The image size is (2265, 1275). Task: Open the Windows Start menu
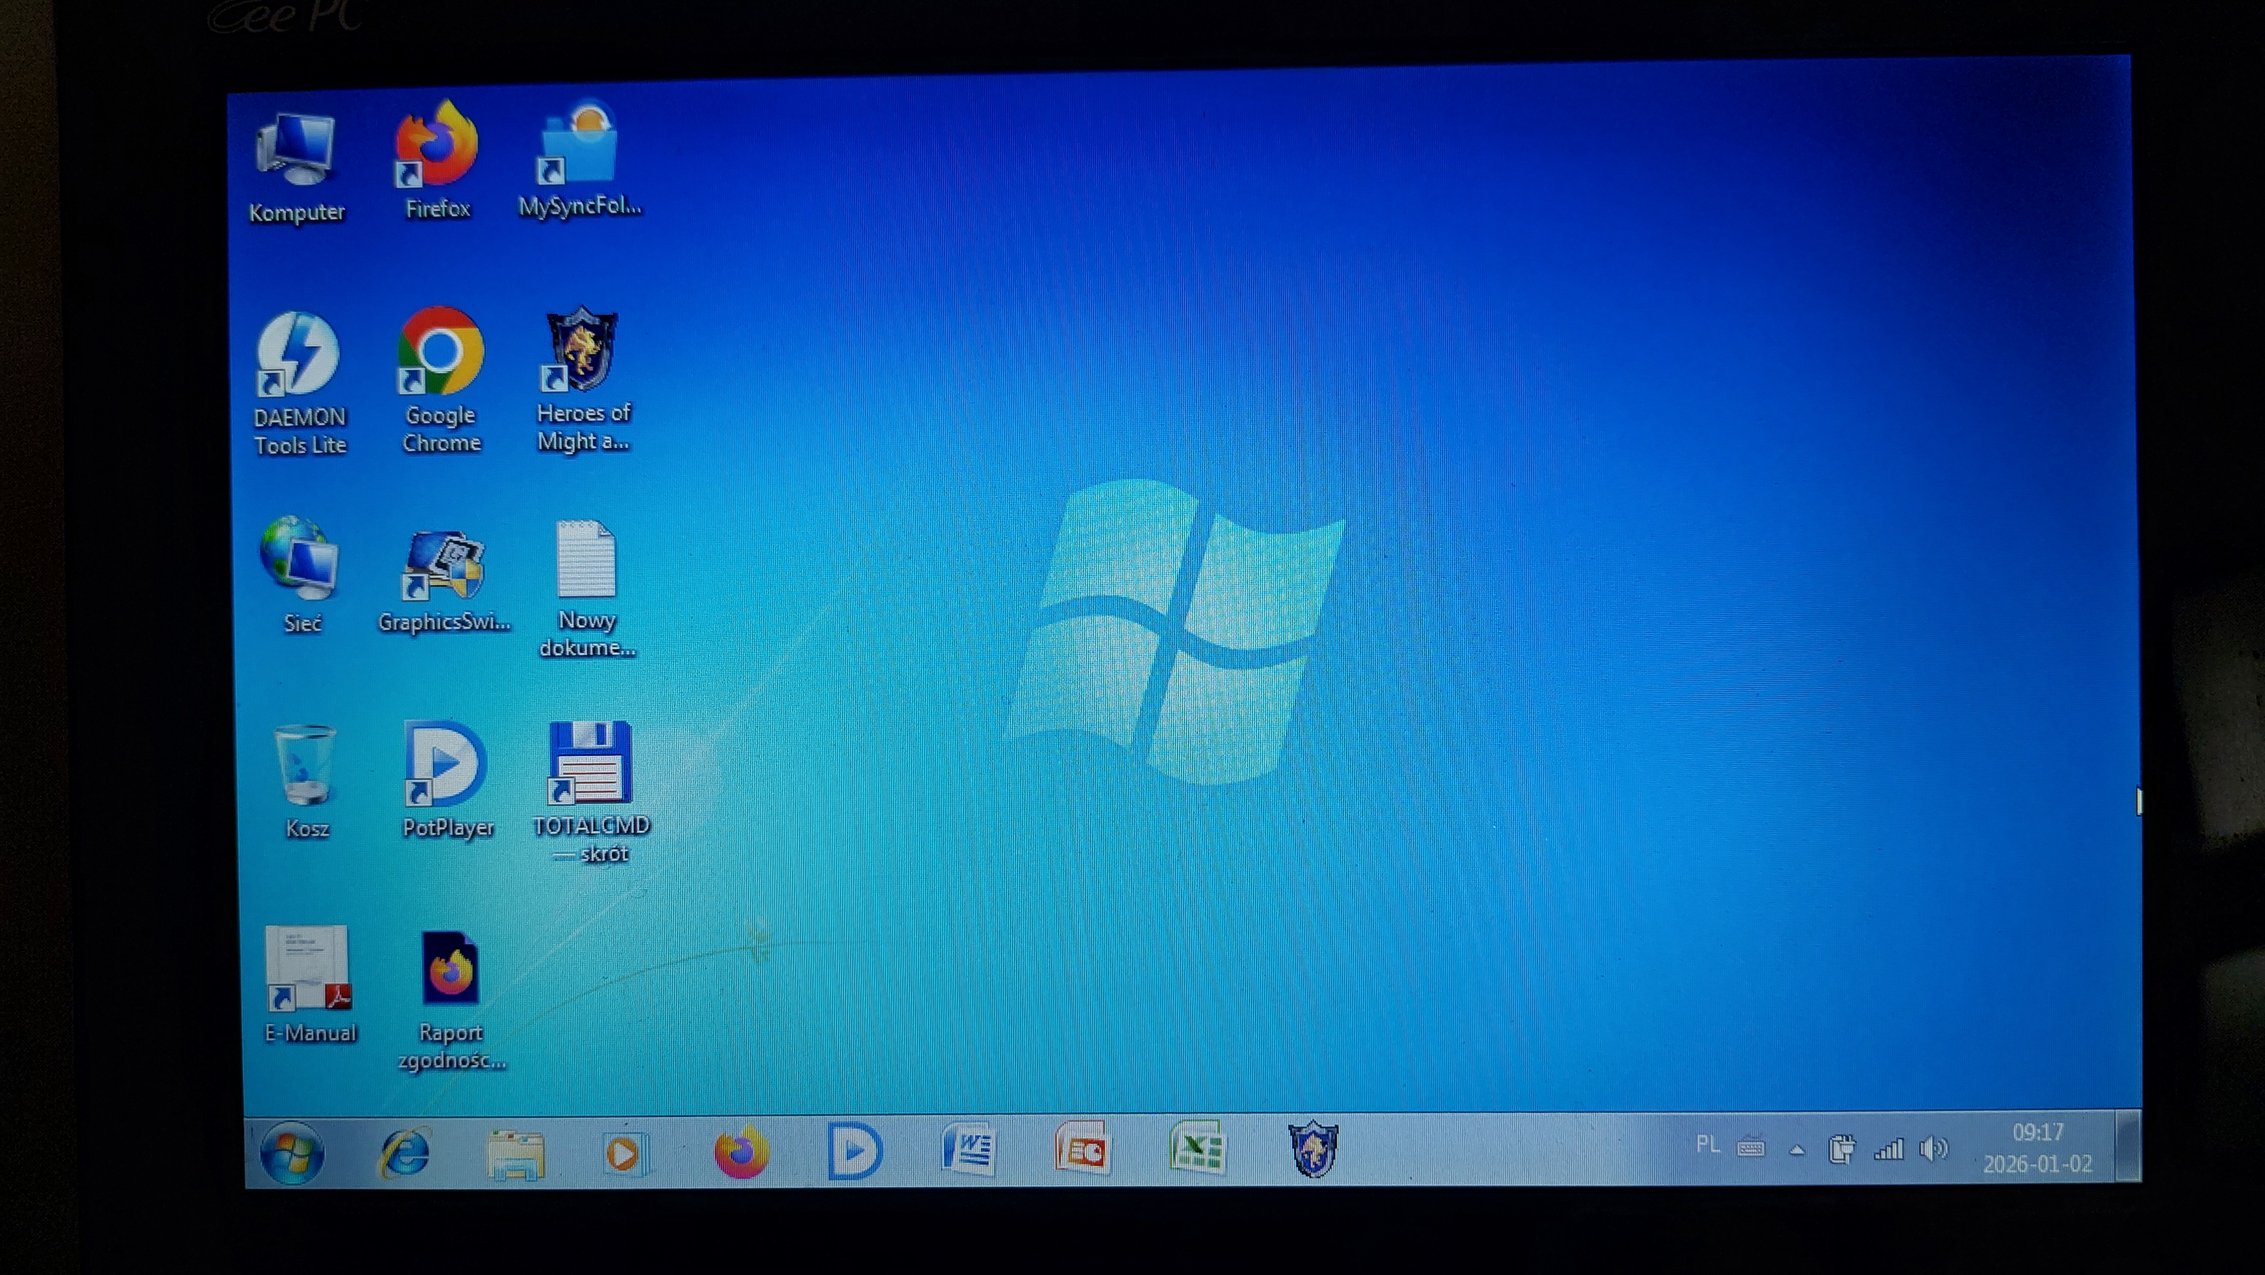[292, 1152]
